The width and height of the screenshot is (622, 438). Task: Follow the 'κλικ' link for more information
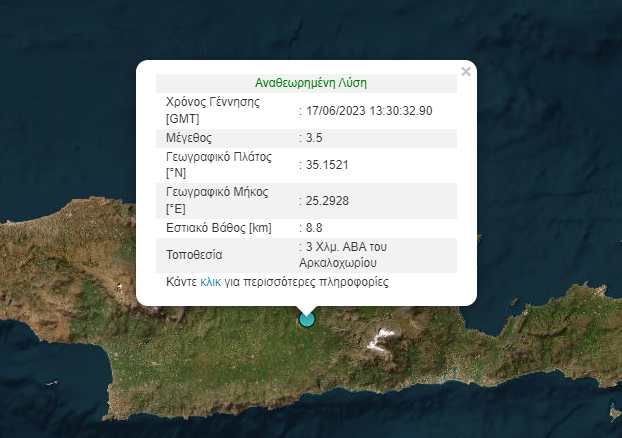(x=210, y=282)
